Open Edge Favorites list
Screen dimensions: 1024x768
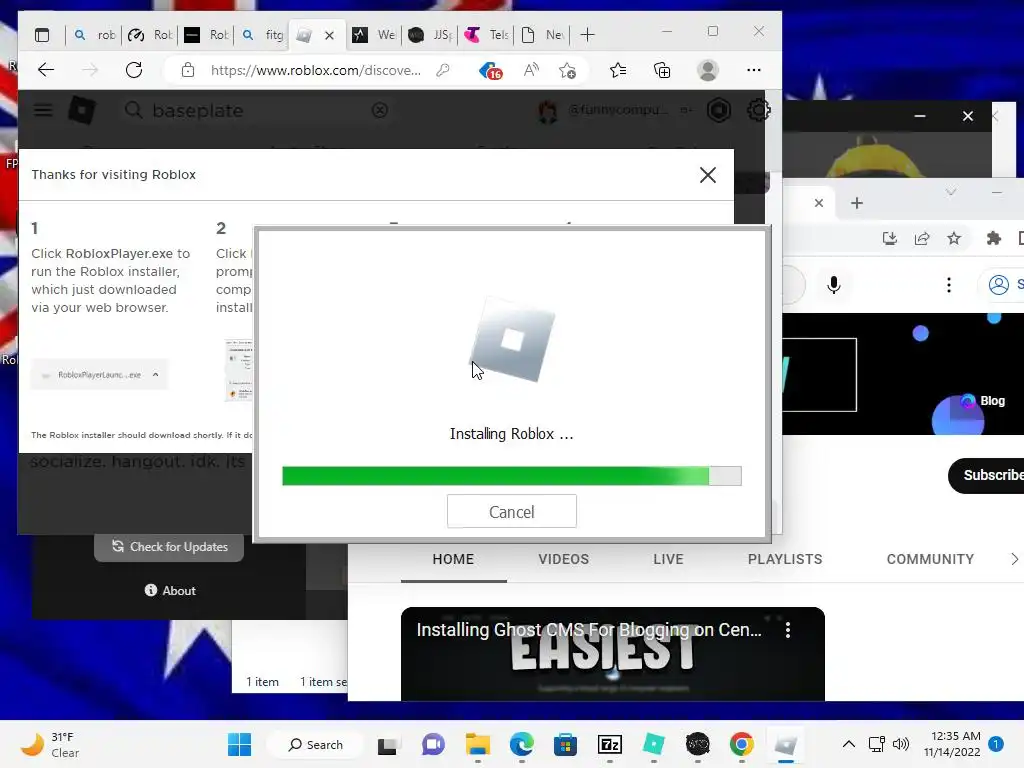point(618,70)
